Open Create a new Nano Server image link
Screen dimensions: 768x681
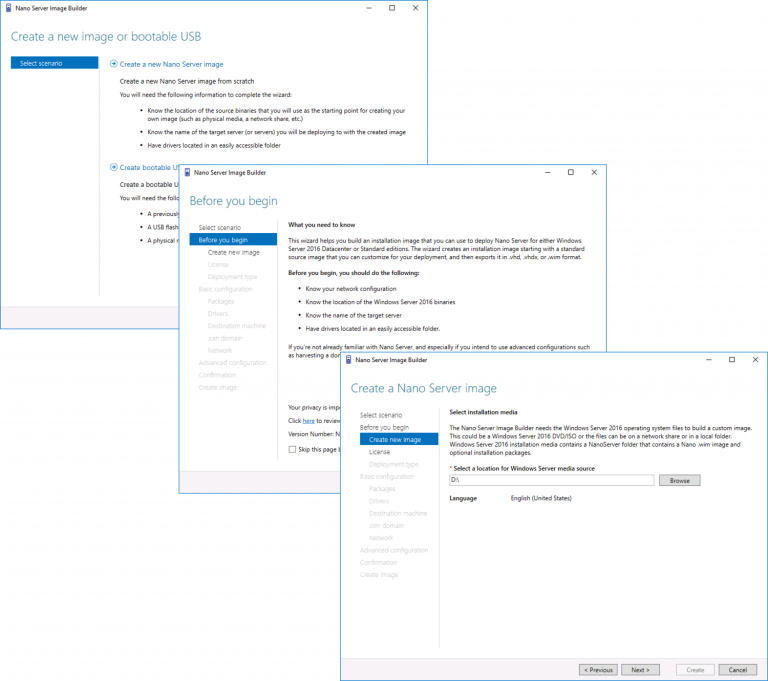171,64
